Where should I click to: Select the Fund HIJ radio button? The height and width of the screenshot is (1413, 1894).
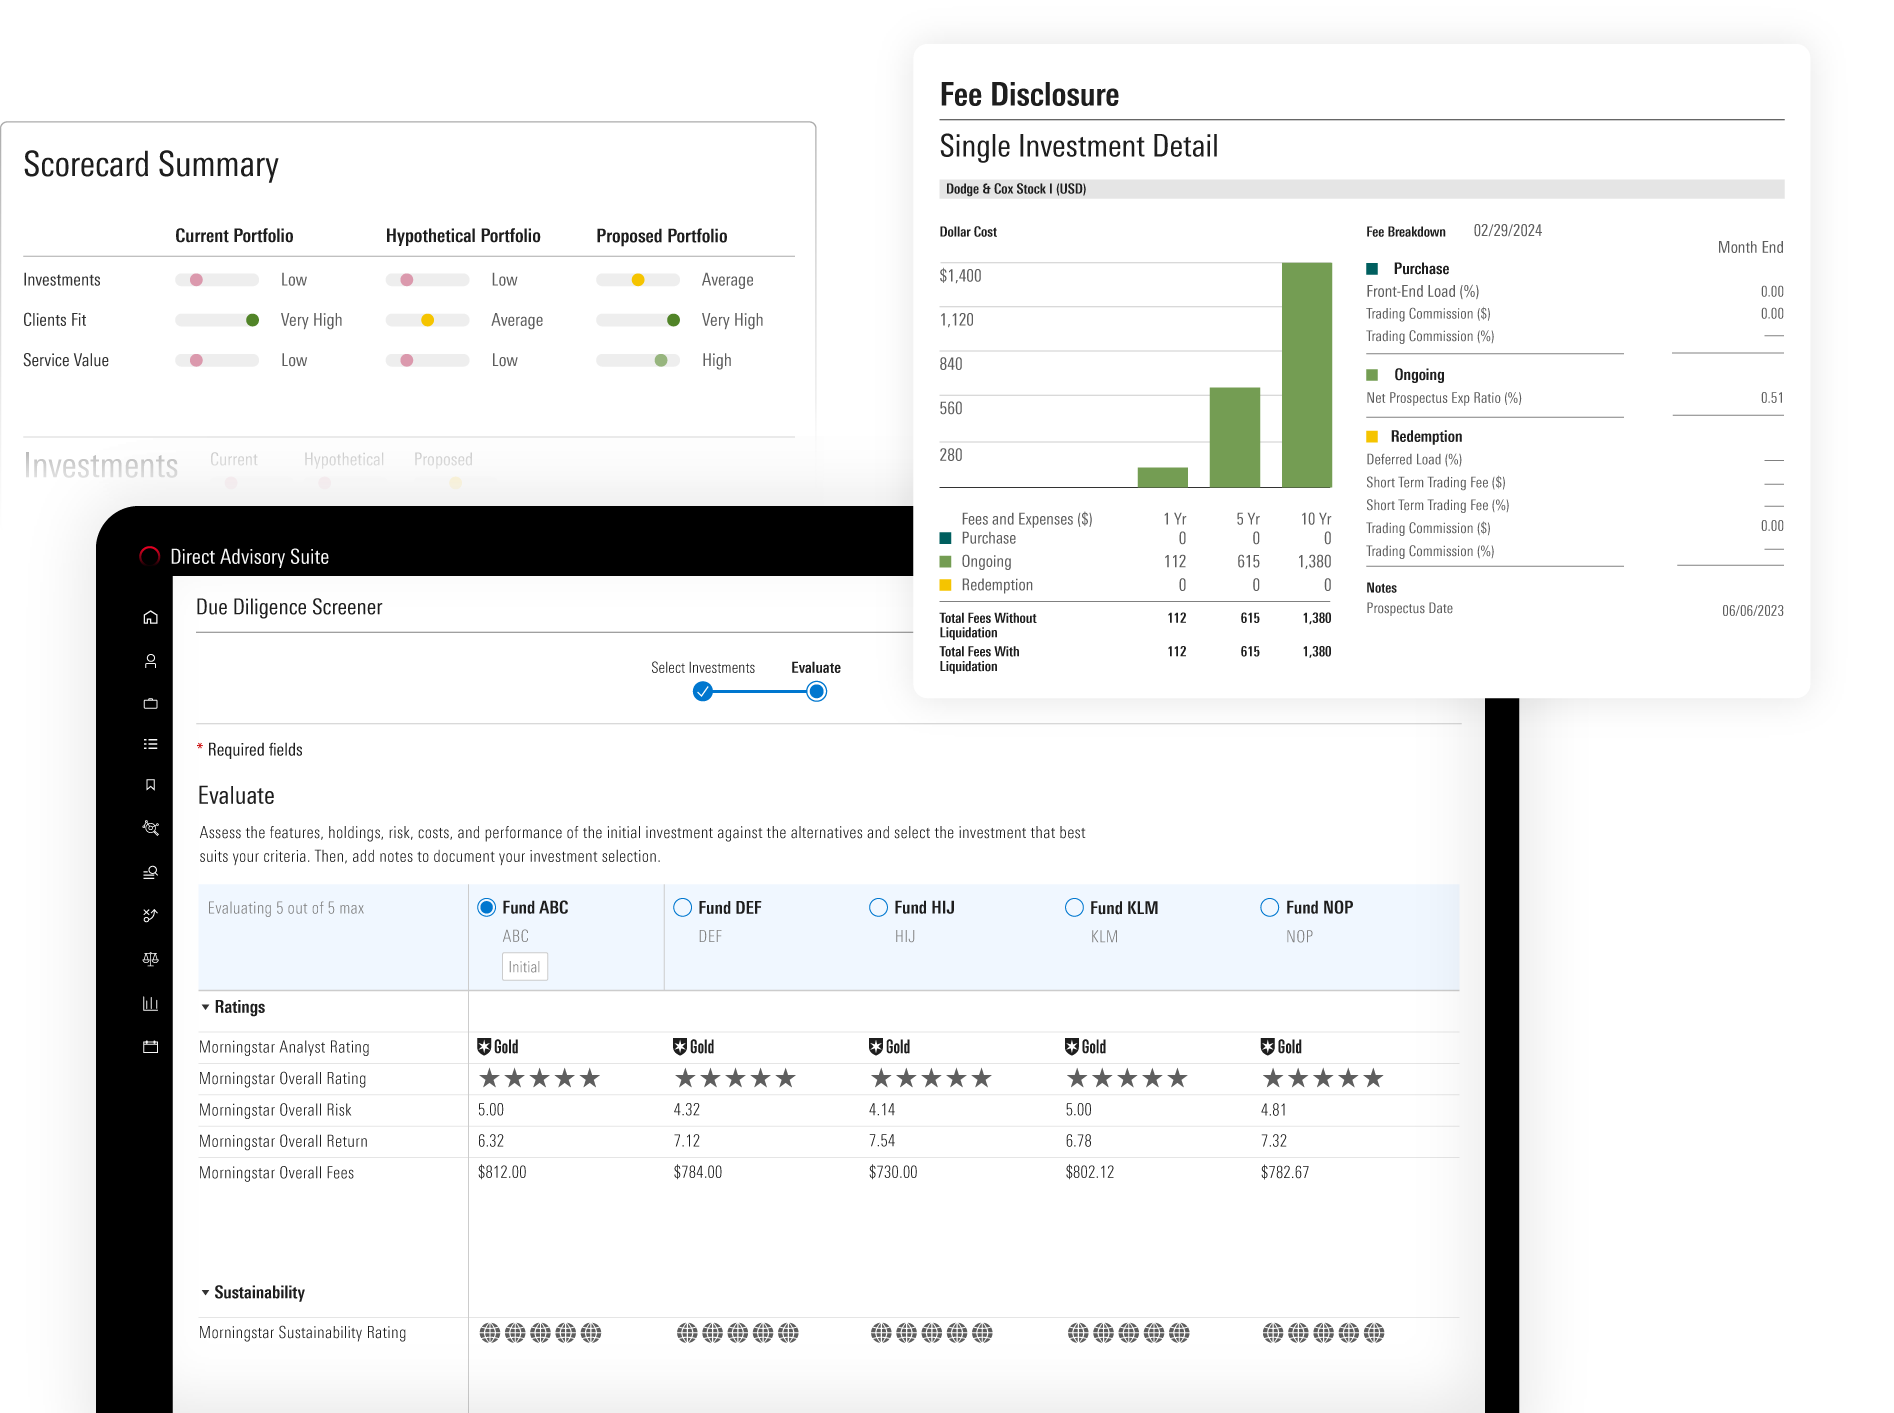[879, 907]
